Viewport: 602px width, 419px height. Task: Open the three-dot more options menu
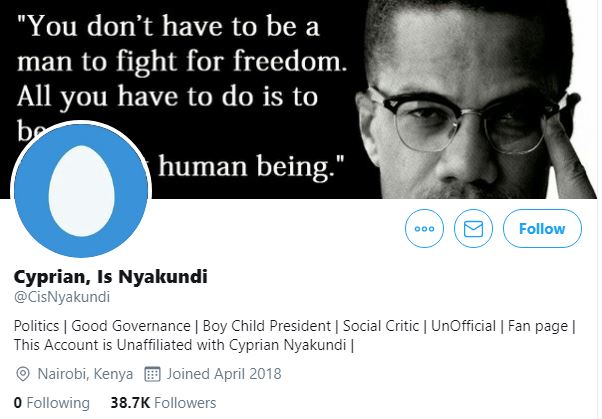424,229
